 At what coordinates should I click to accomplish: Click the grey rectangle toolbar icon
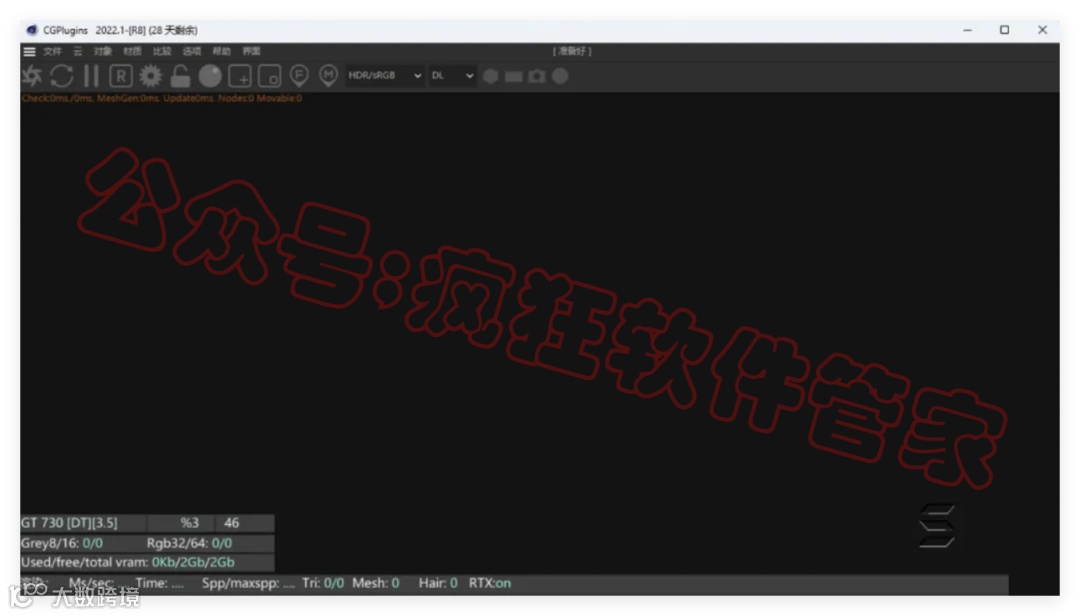(514, 76)
